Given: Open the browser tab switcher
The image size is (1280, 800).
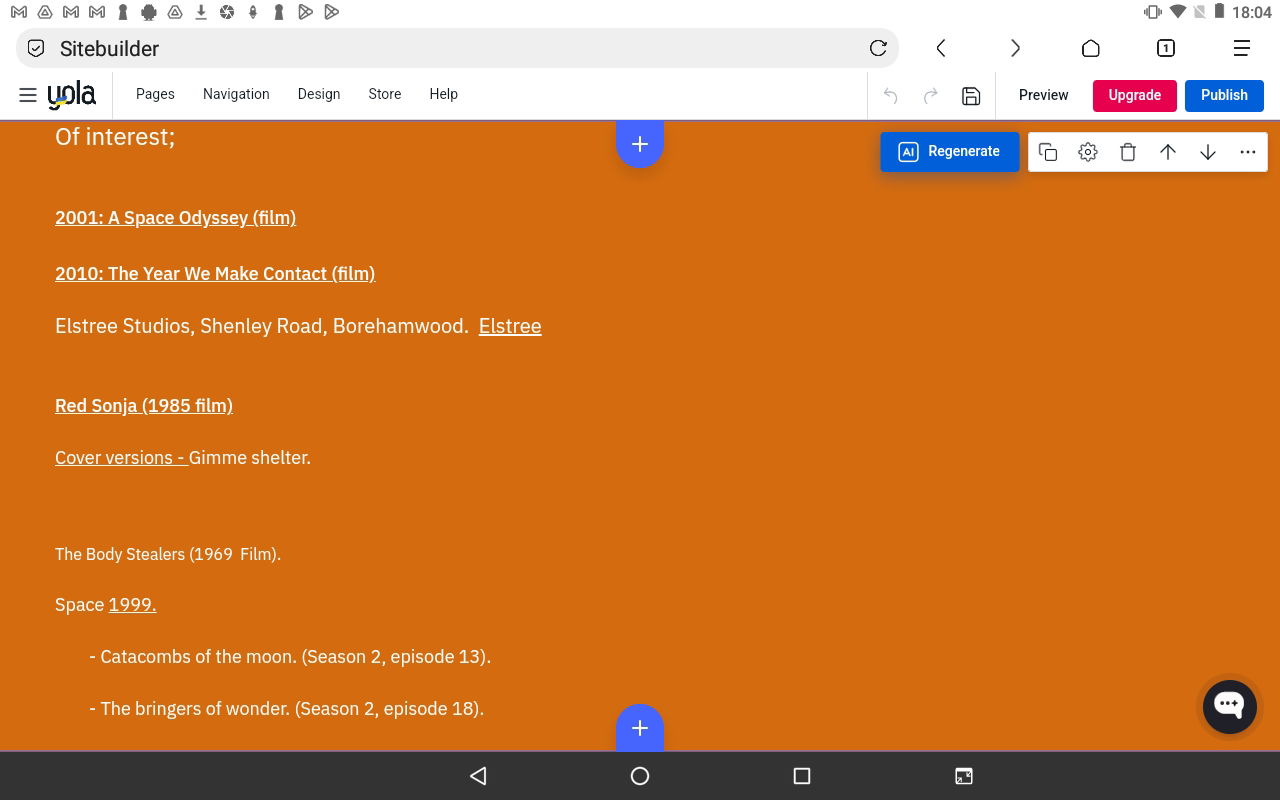Looking at the screenshot, I should (x=1166, y=48).
